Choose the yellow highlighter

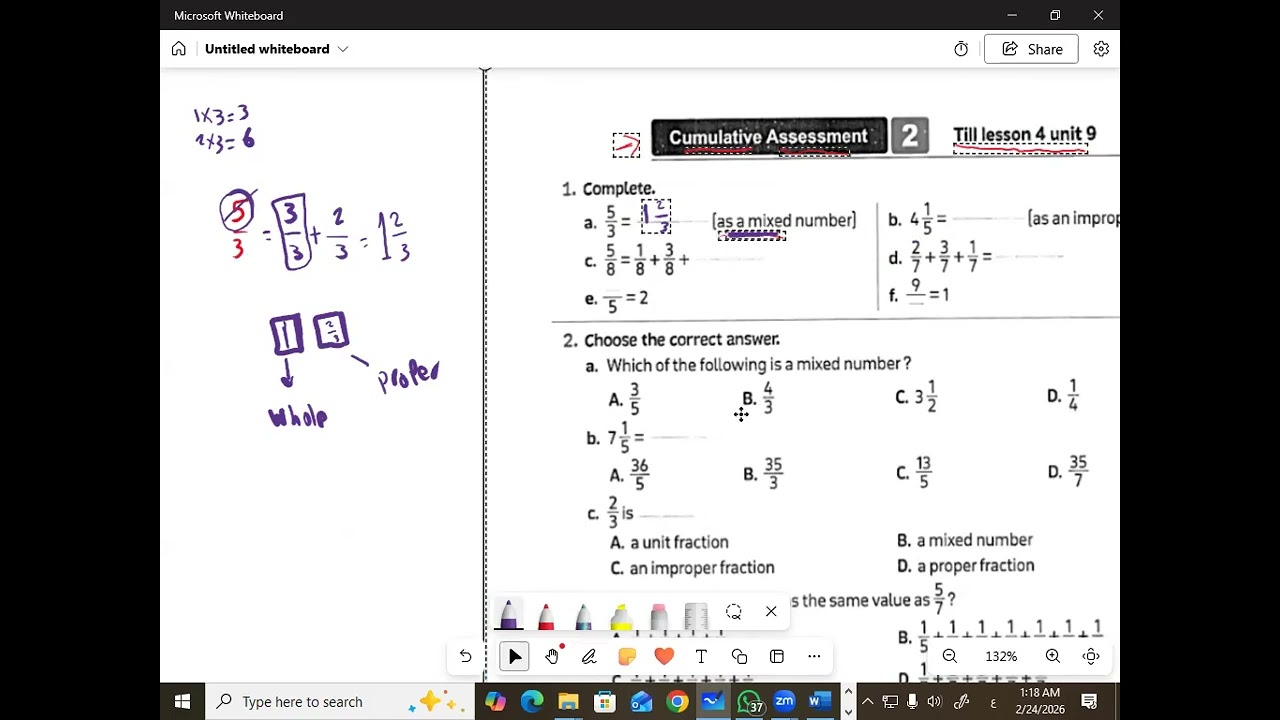tap(621, 615)
